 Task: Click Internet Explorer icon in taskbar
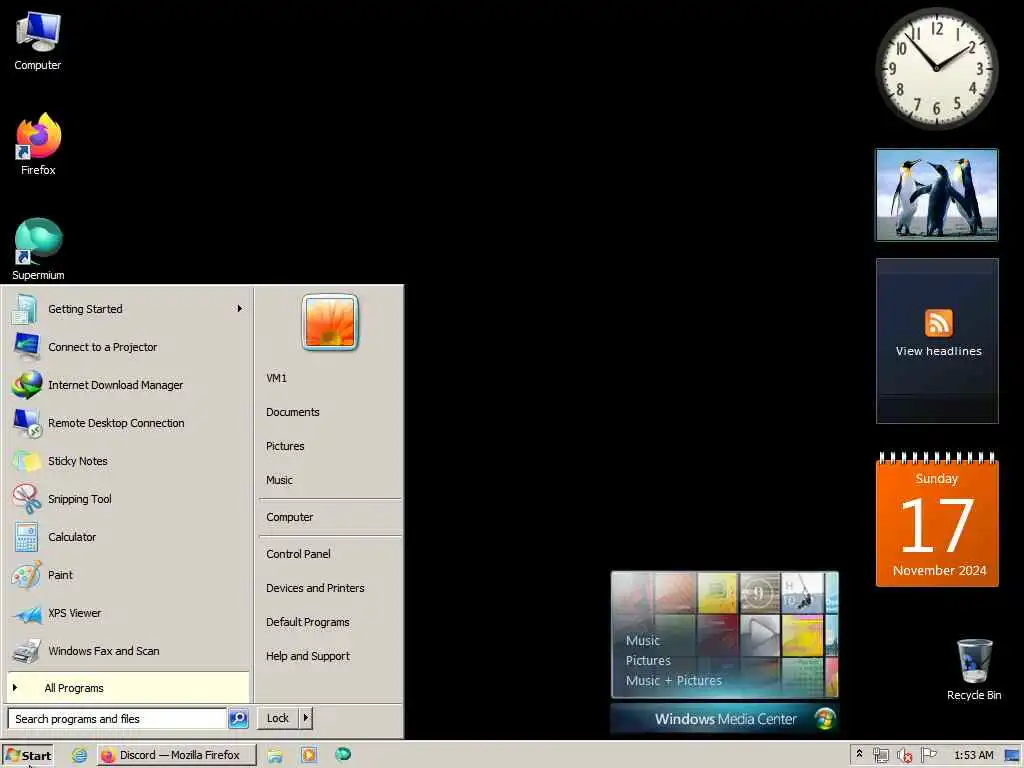[x=79, y=755]
